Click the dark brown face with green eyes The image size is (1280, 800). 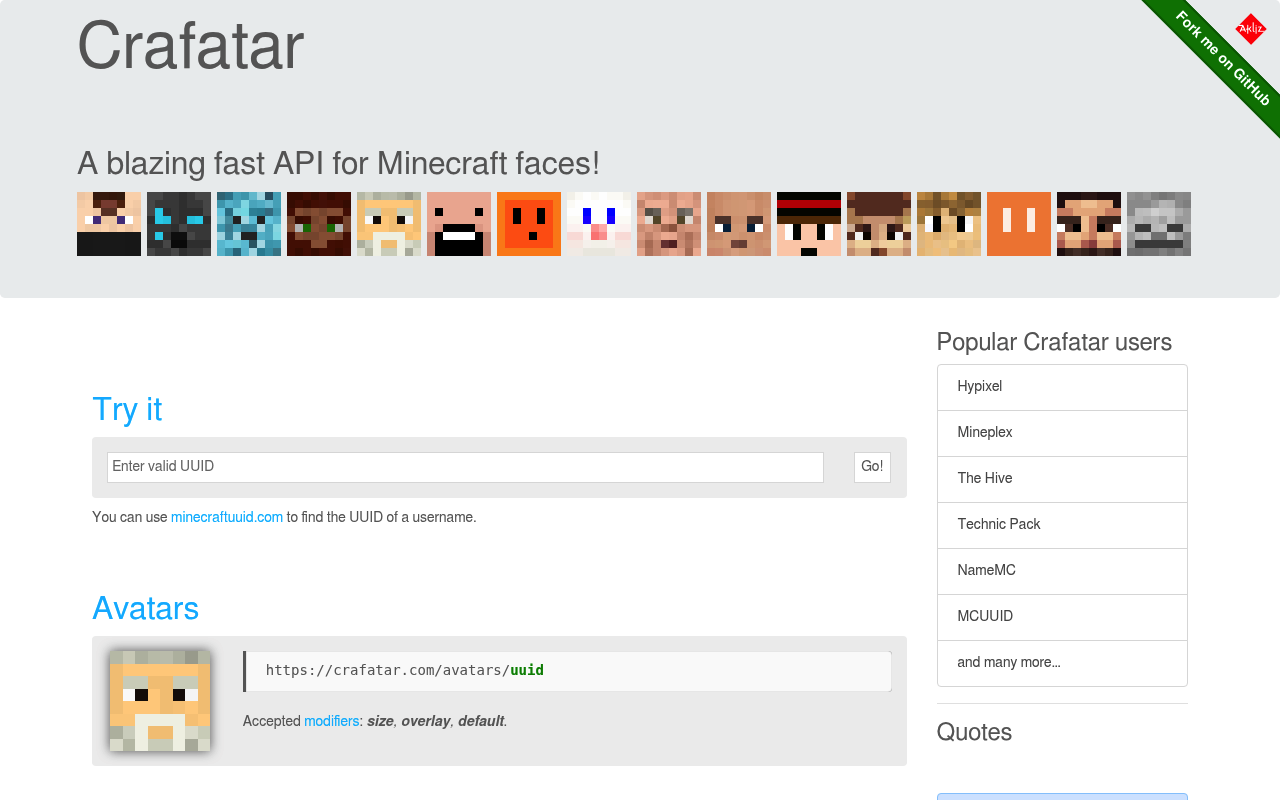(319, 224)
